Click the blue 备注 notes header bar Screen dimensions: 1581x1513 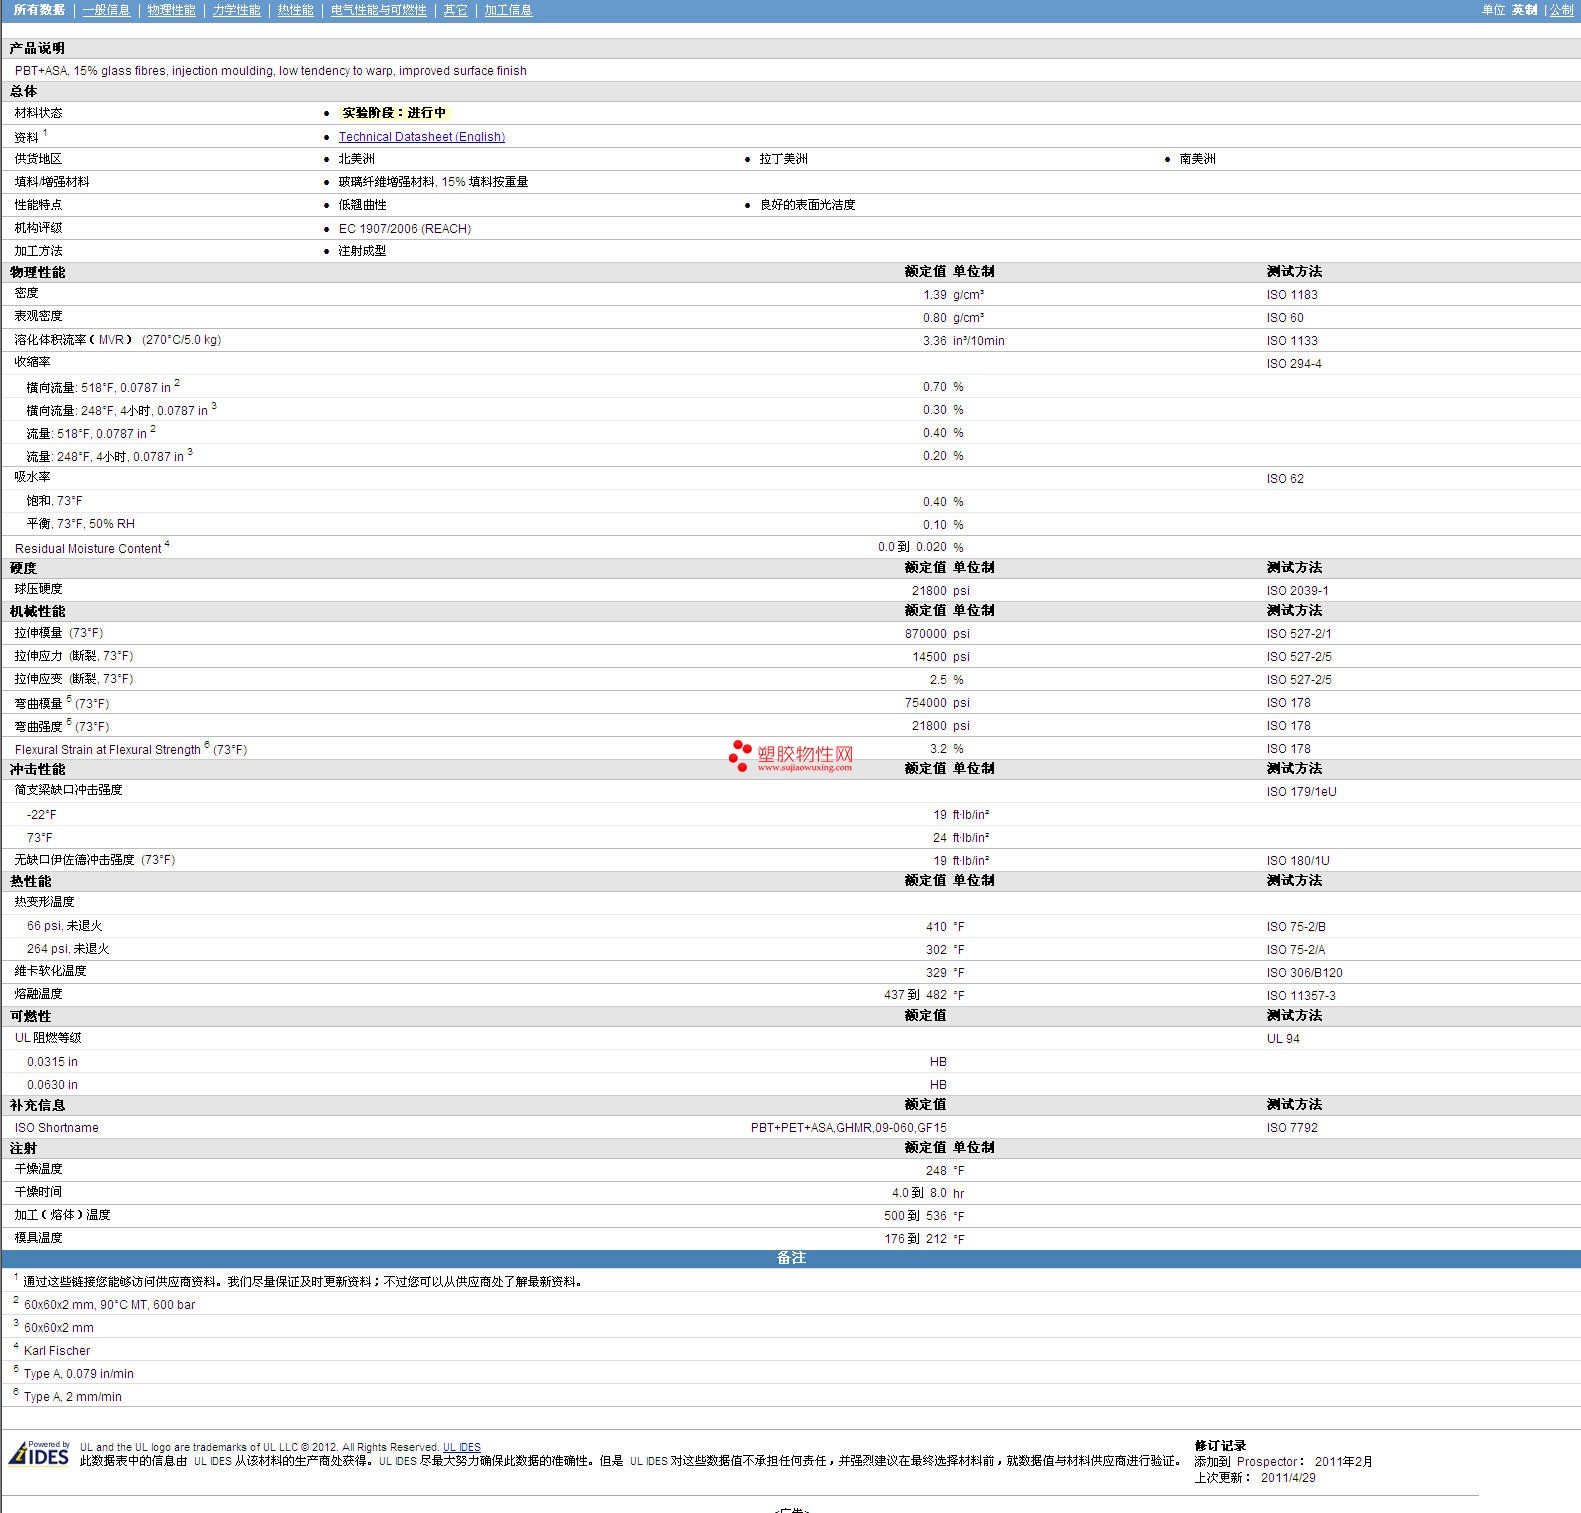pyautogui.click(x=790, y=1258)
